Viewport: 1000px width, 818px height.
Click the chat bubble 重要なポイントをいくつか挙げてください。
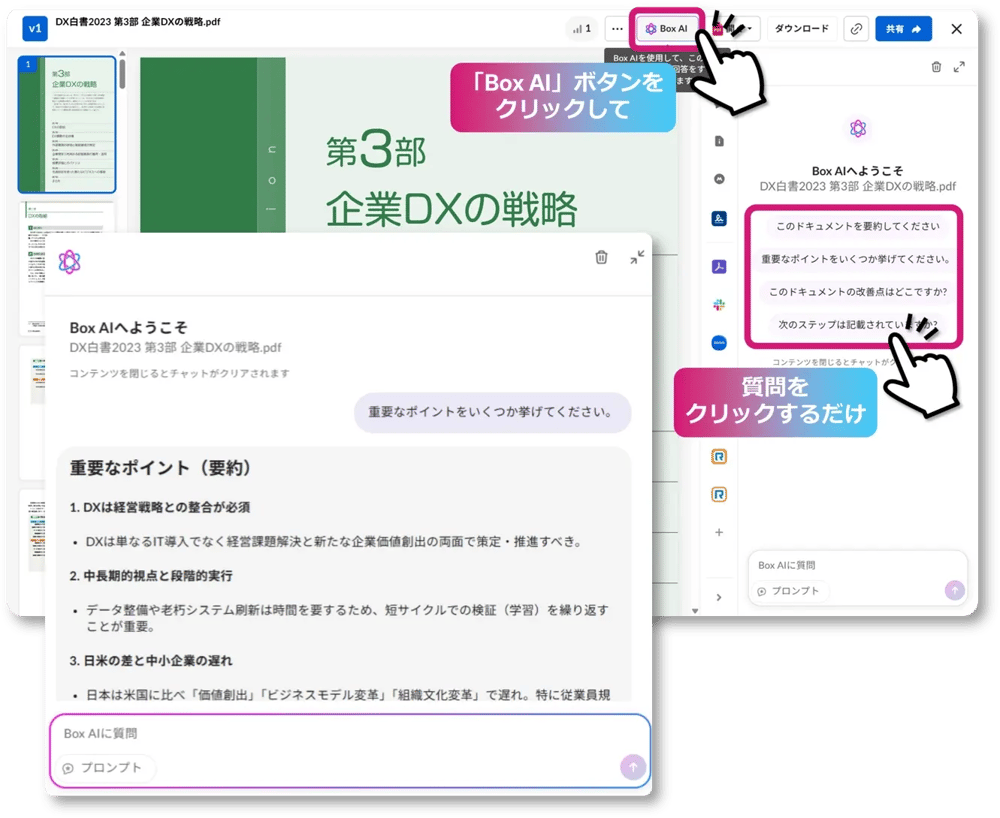pos(492,413)
